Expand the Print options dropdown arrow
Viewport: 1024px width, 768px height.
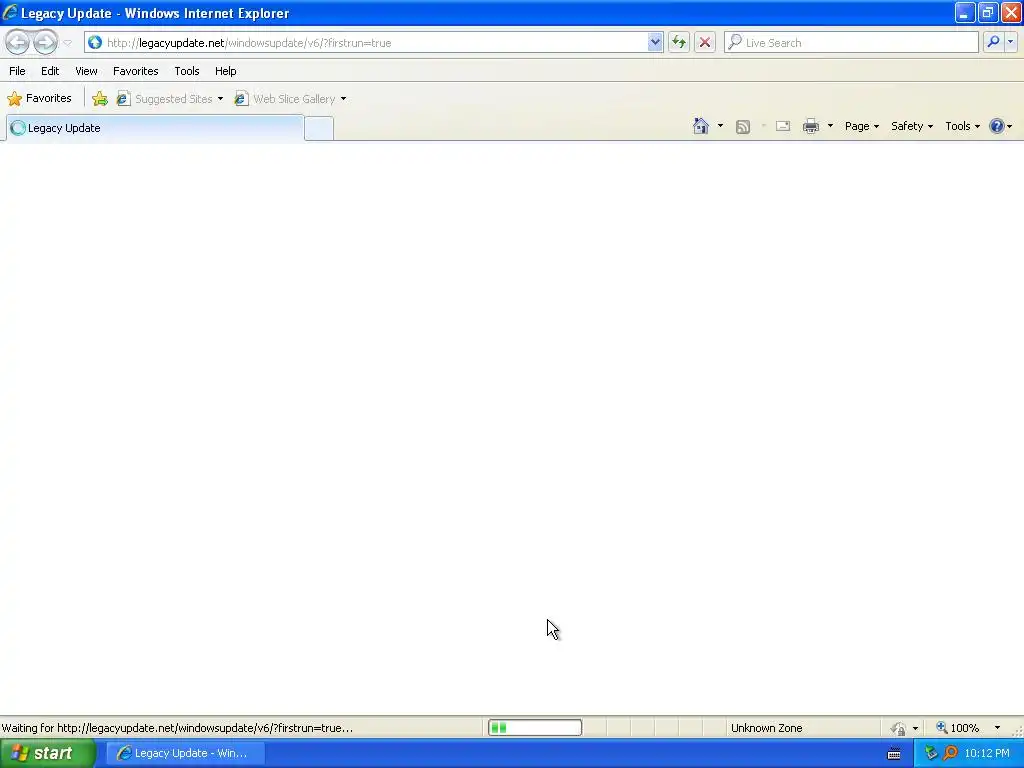(x=830, y=126)
